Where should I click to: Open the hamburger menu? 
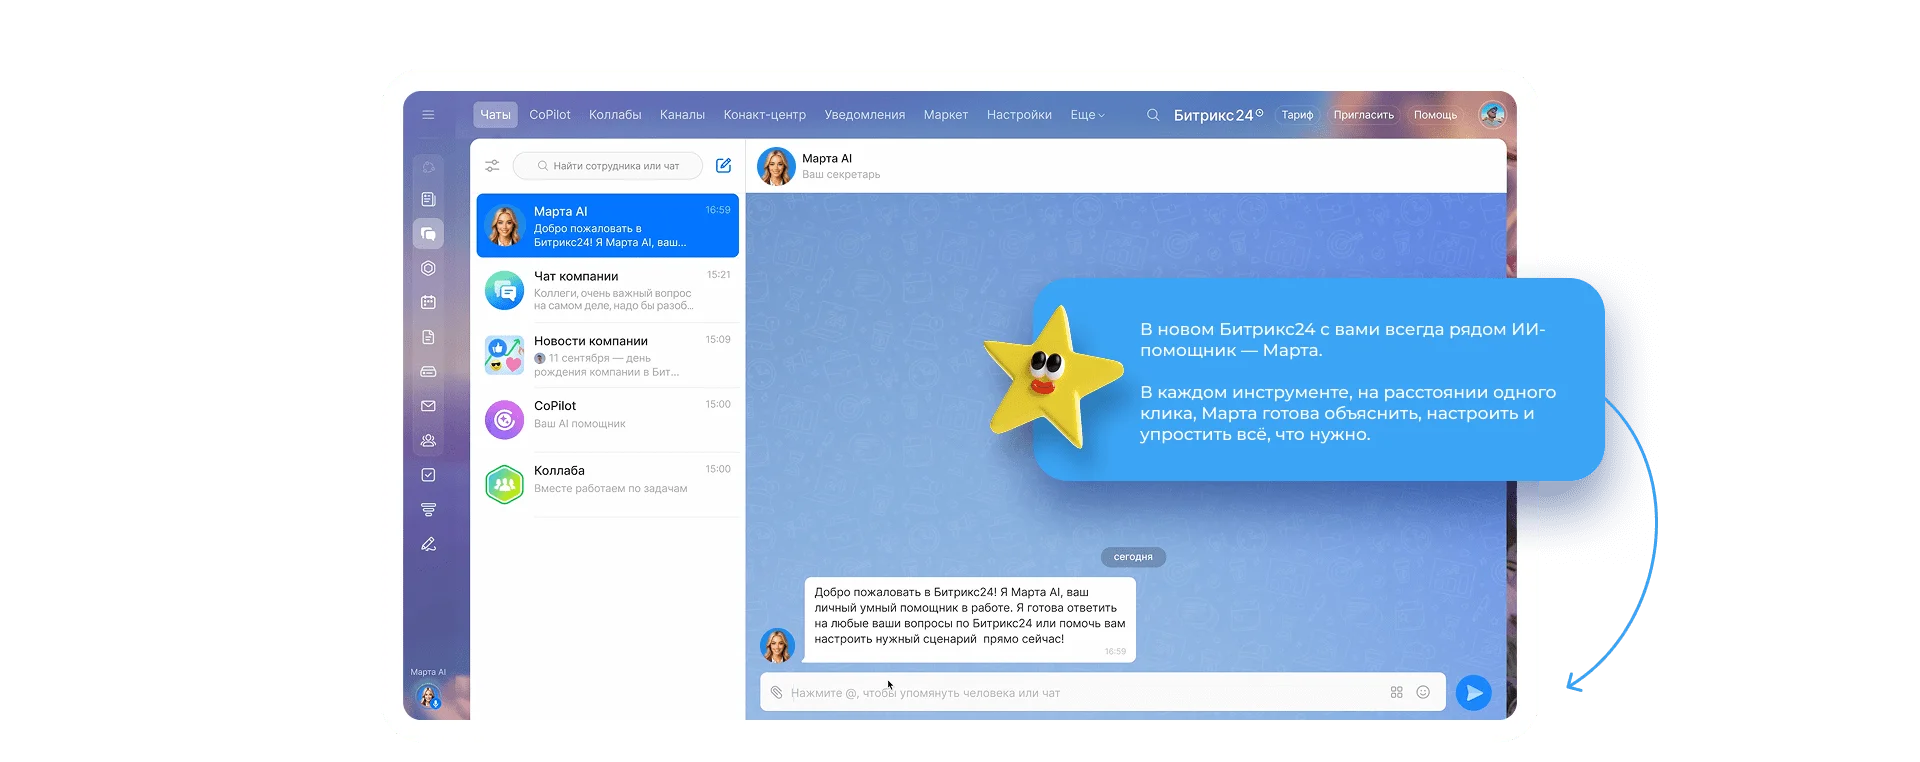pyautogui.click(x=428, y=115)
